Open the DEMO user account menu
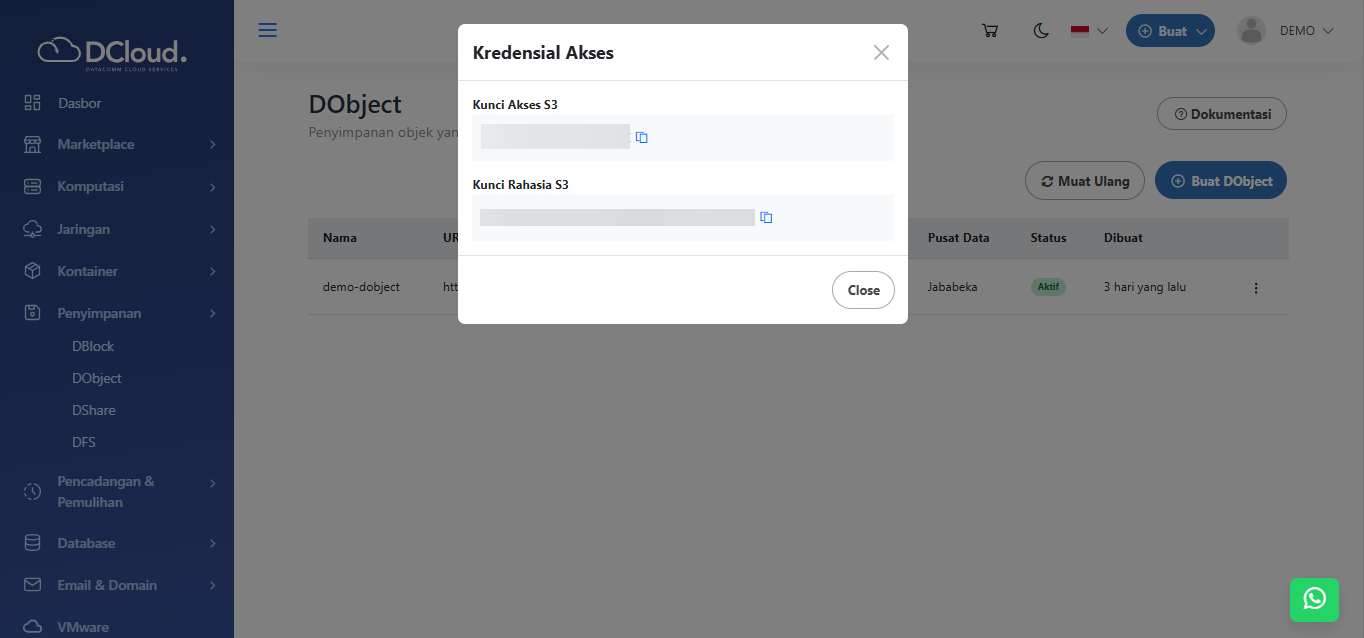Screen dimensions: 1364x638 tap(1286, 31)
